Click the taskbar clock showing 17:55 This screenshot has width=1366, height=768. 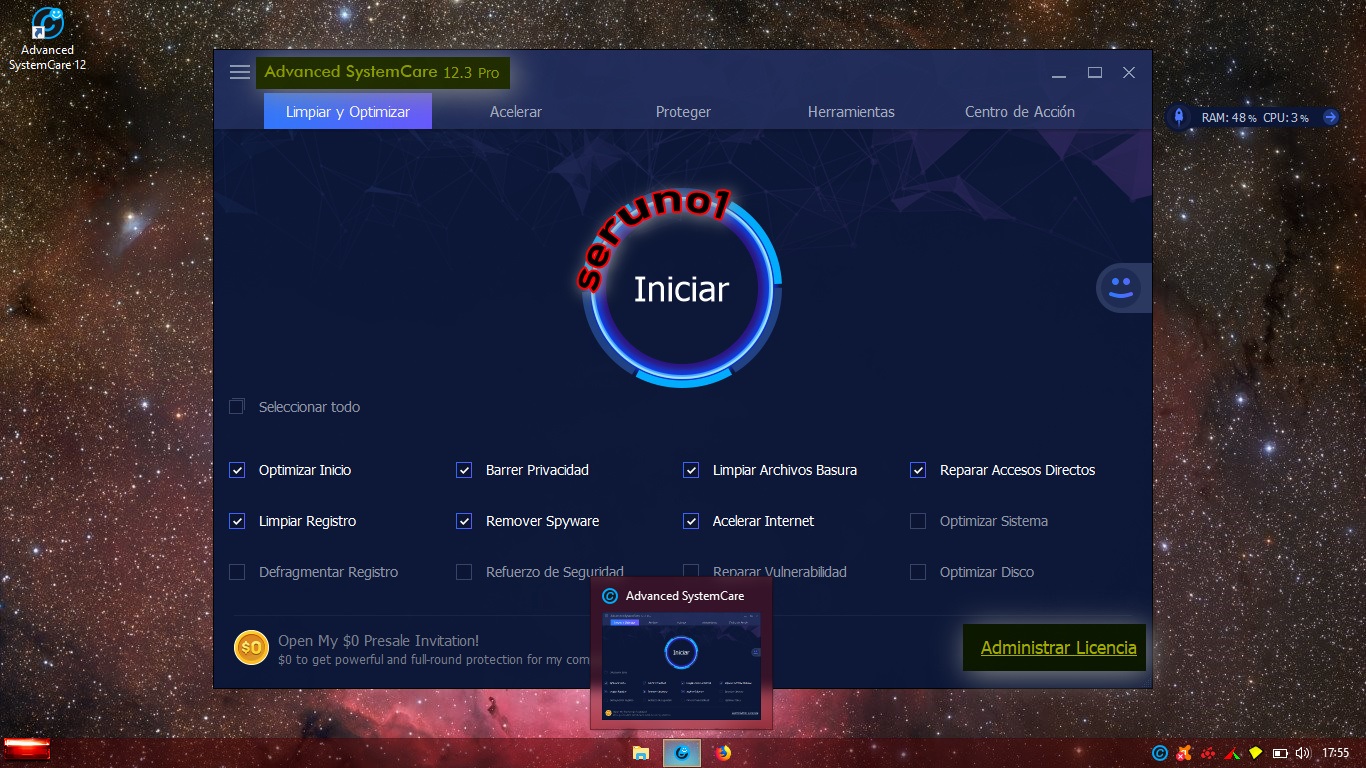pyautogui.click(x=1335, y=753)
